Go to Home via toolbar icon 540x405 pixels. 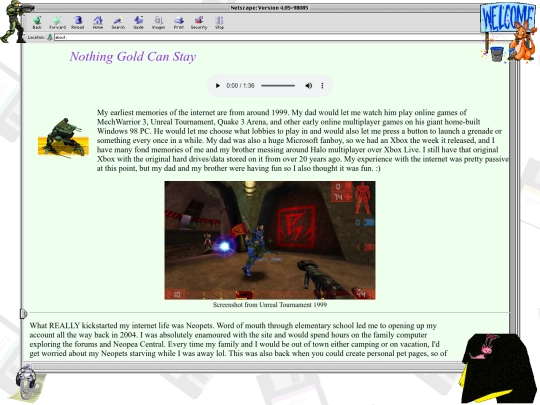(x=98, y=23)
